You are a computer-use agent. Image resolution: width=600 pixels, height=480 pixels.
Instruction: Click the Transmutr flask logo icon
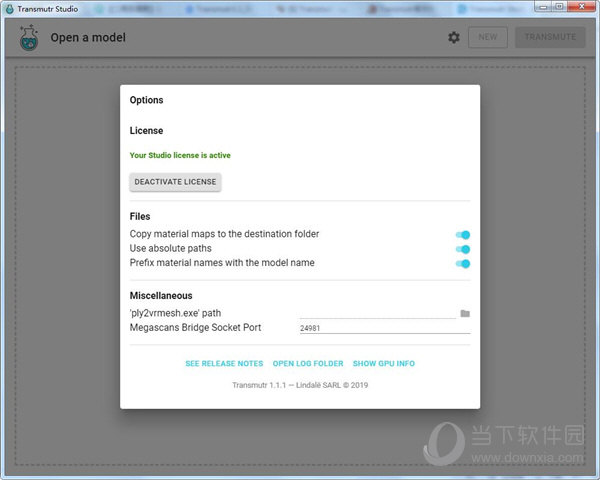coord(29,38)
